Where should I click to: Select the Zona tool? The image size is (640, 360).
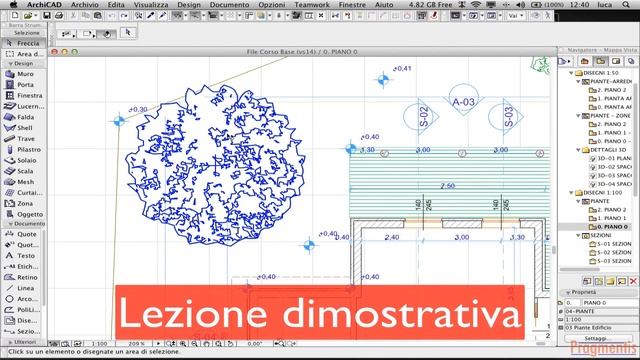tap(24, 203)
